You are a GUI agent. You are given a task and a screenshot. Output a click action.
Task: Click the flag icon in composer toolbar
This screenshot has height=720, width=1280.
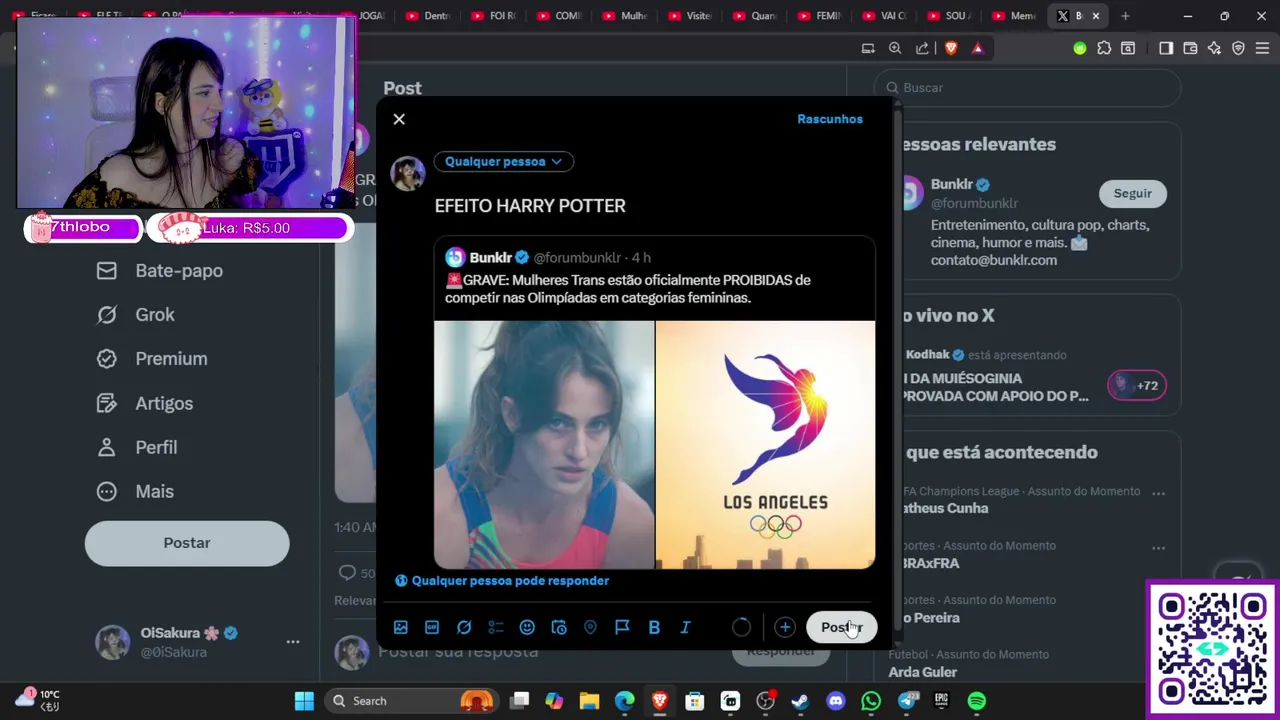622,627
